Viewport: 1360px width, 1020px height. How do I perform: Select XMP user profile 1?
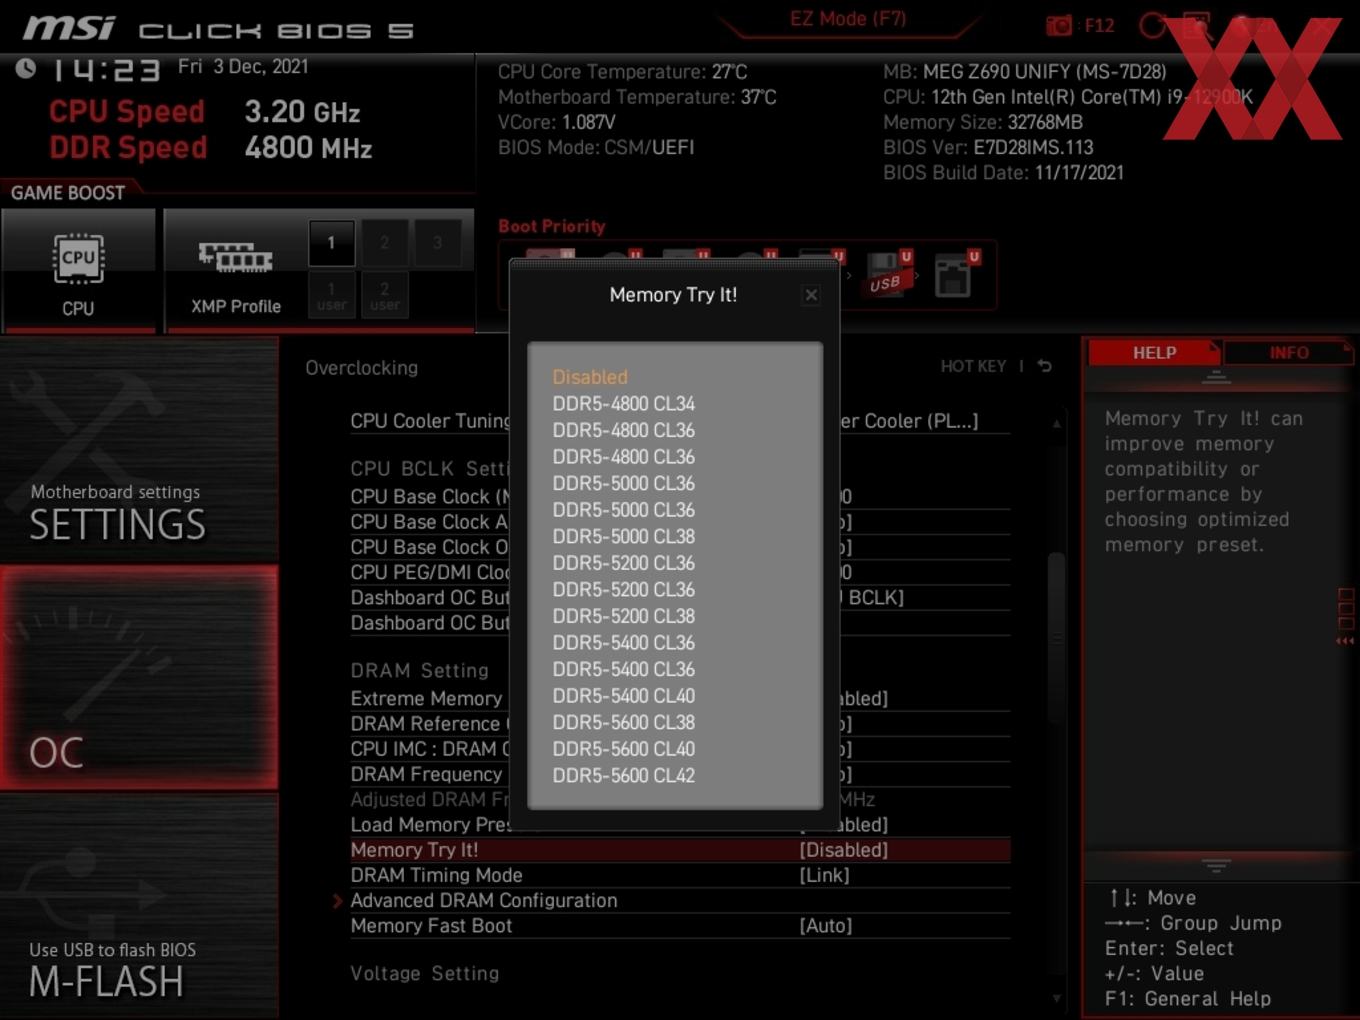(x=331, y=295)
